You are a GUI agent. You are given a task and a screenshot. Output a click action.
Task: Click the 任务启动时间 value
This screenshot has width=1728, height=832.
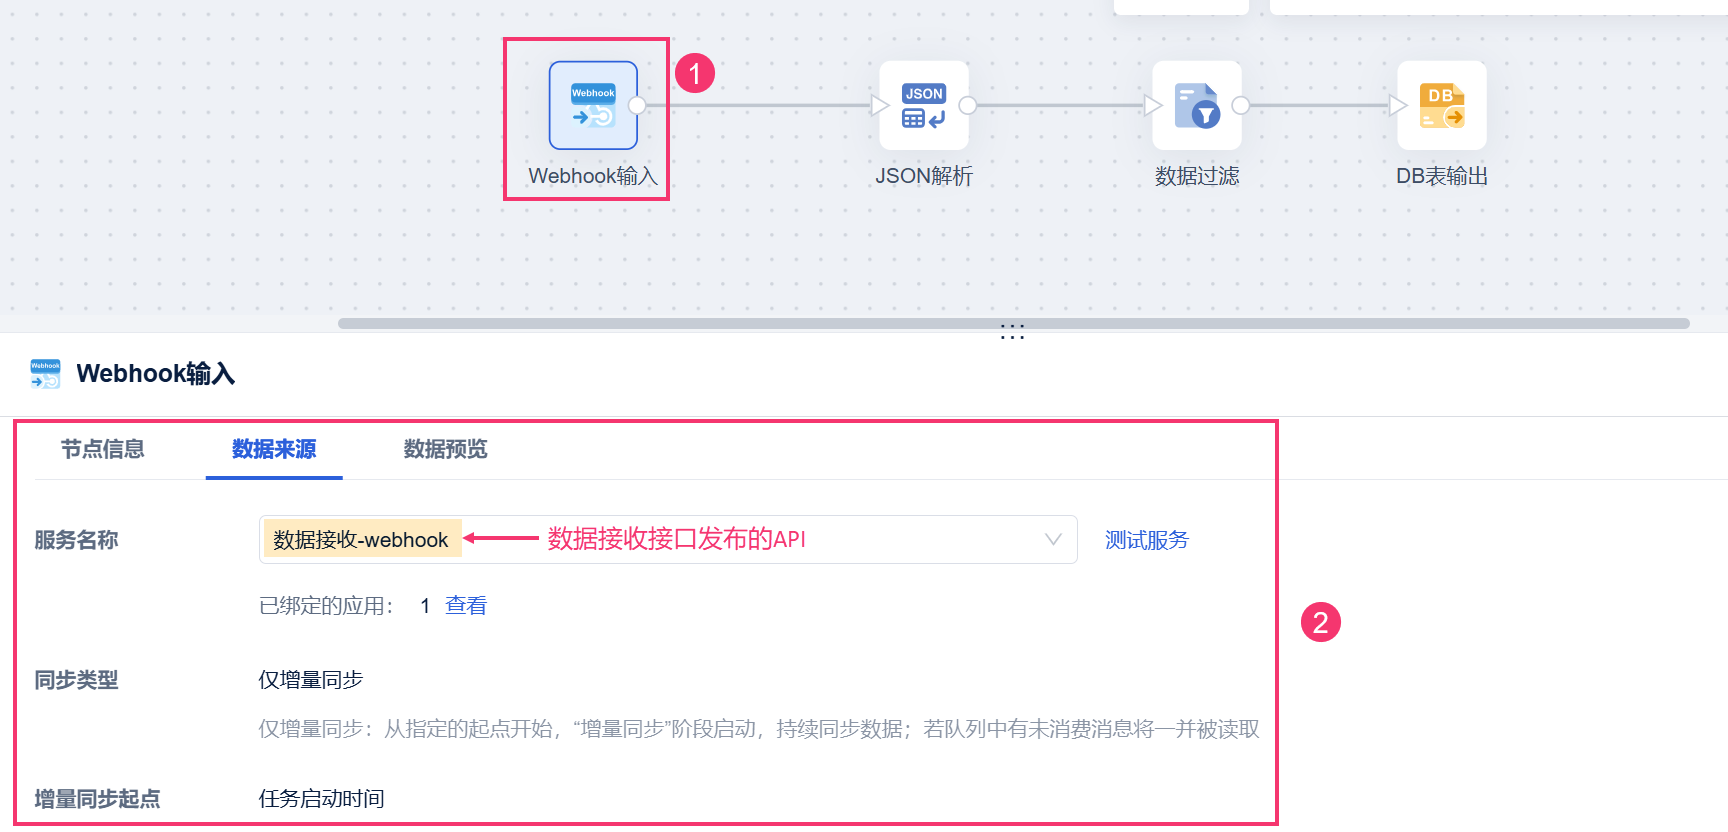tap(322, 799)
